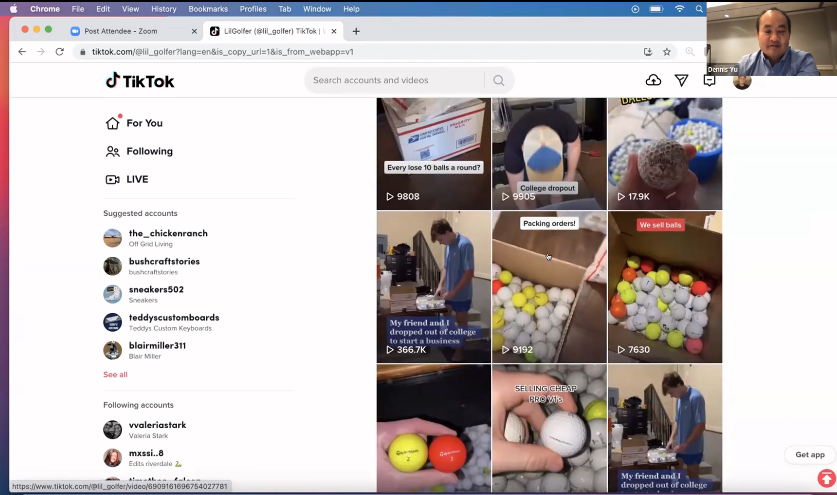Open the 'Every lose 10 balls a round?' video
The height and width of the screenshot is (495, 837).
point(433,154)
